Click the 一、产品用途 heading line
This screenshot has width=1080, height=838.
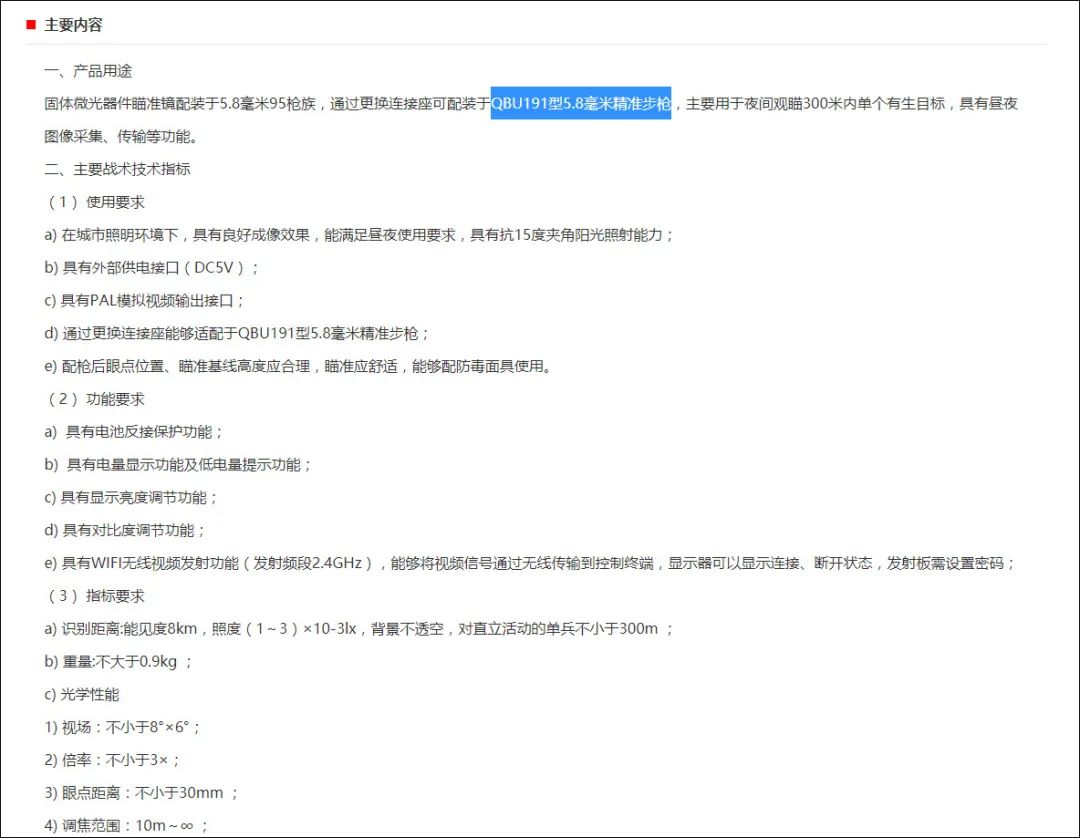pyautogui.click(x=88, y=71)
